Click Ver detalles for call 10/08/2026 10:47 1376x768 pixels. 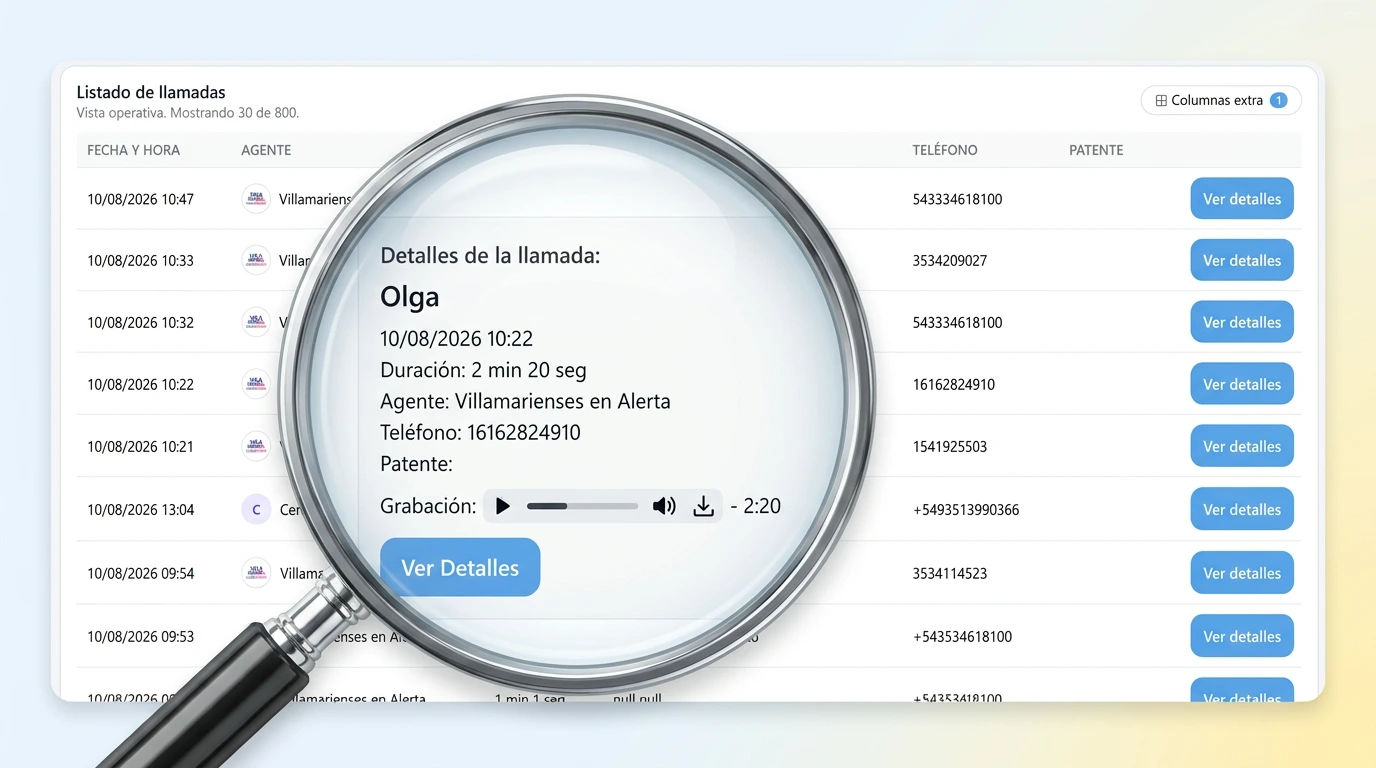pyautogui.click(x=1242, y=198)
